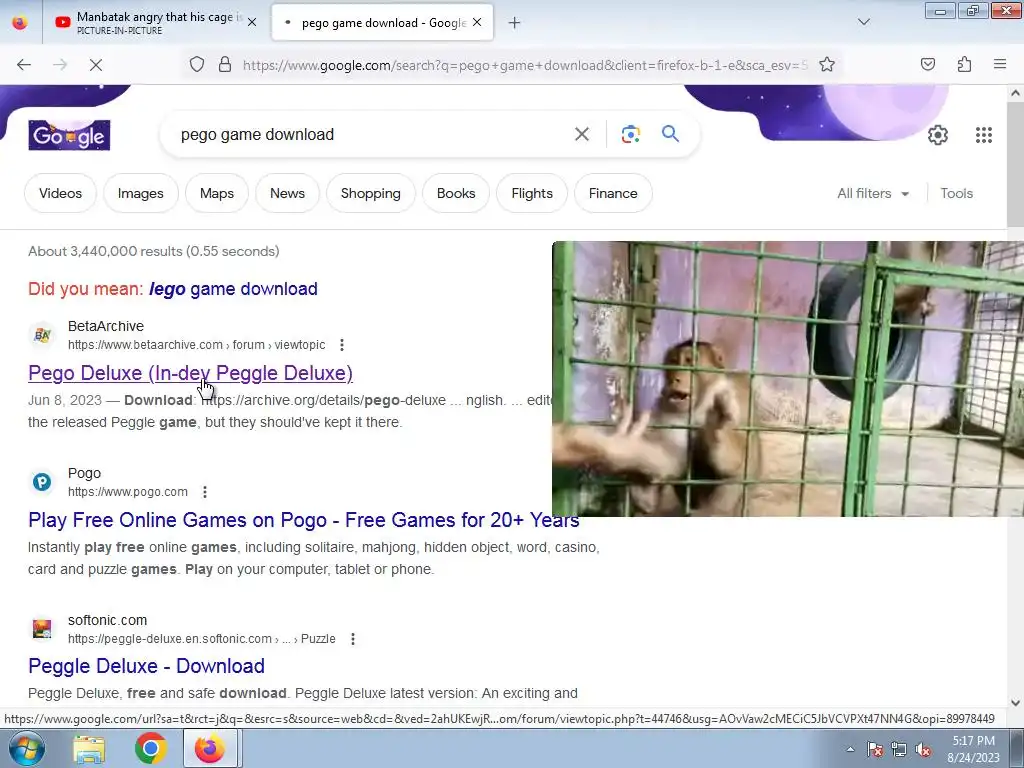
Task: Open network tray icon
Action: (x=899, y=749)
